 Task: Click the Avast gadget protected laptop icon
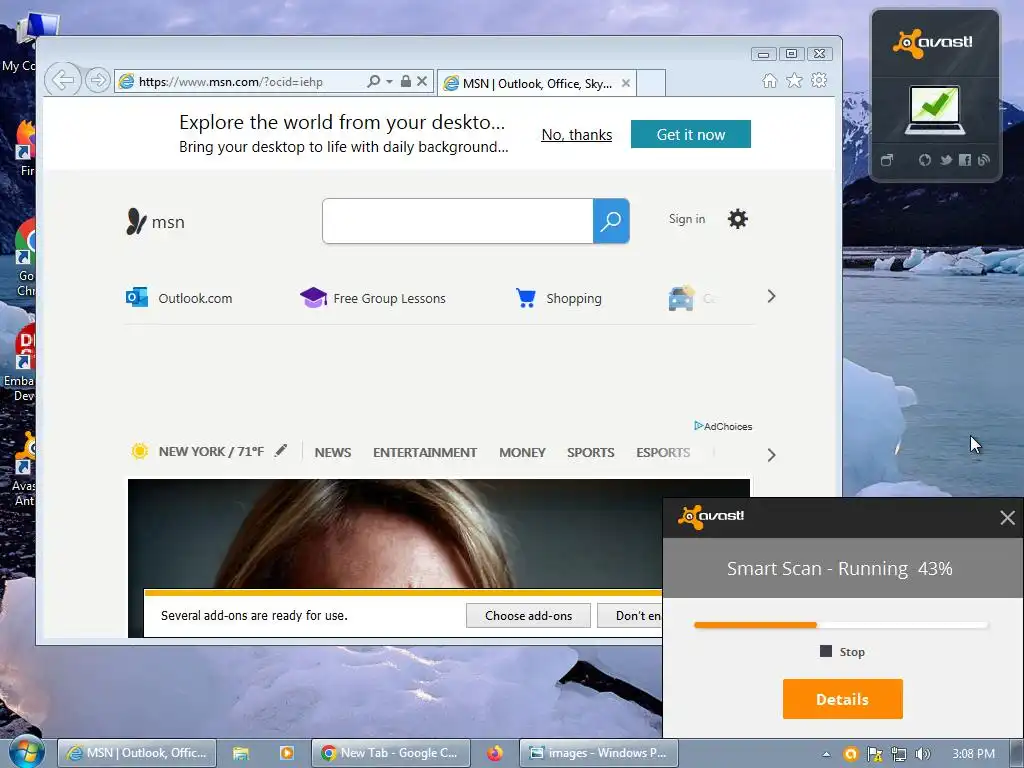click(935, 110)
